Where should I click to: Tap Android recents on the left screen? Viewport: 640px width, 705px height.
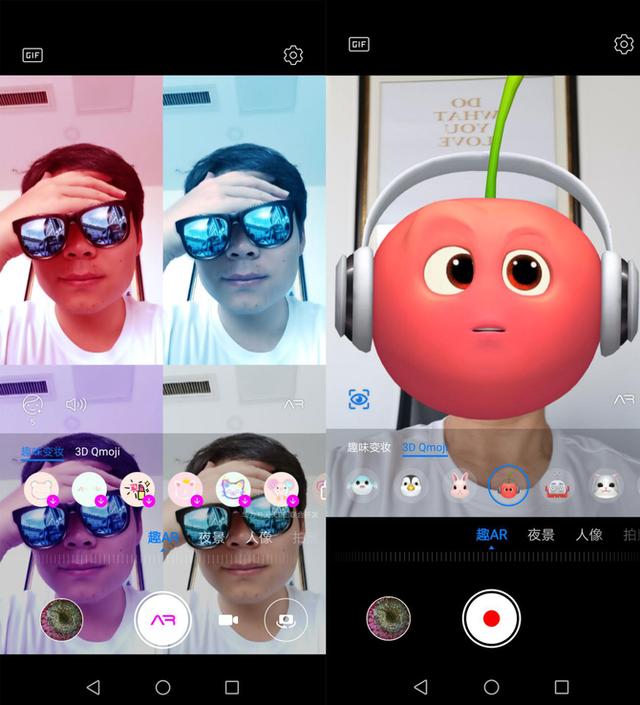pos(232,687)
